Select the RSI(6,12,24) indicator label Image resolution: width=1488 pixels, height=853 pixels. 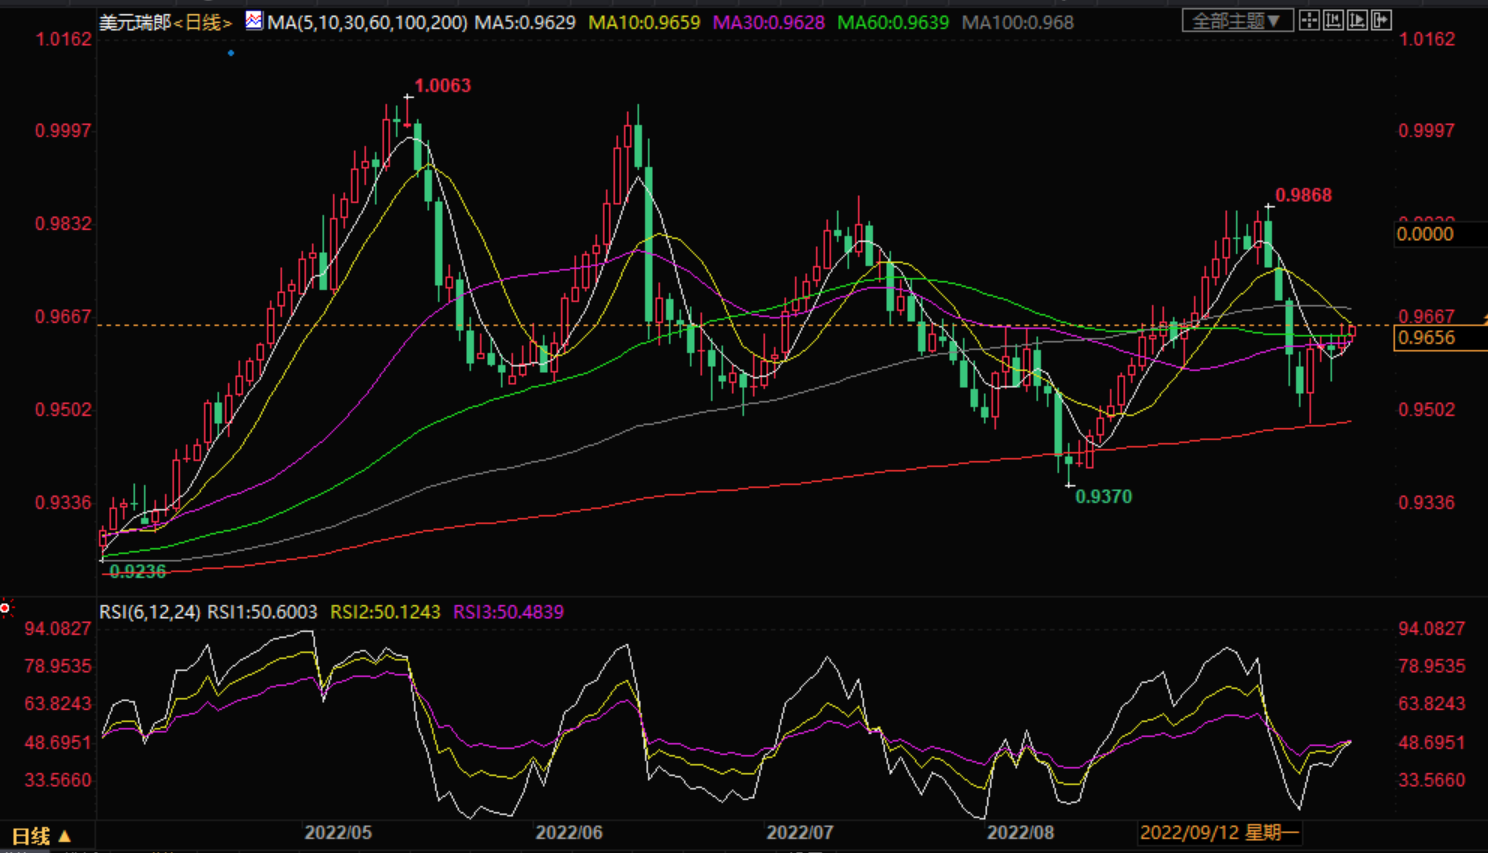(x=150, y=612)
